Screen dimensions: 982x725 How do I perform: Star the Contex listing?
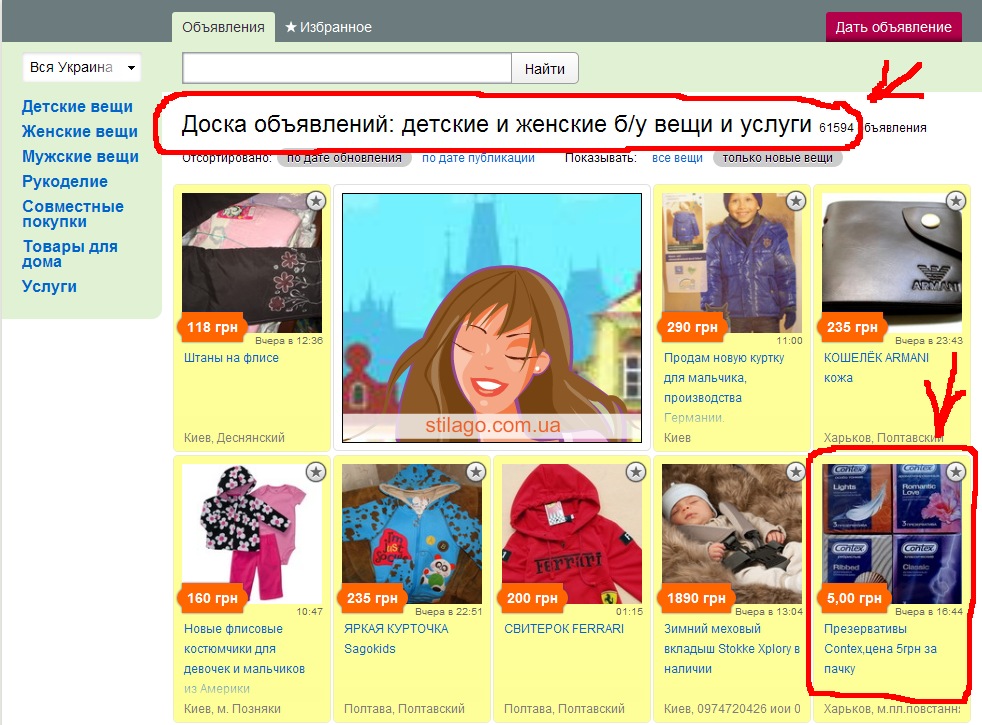point(956,471)
